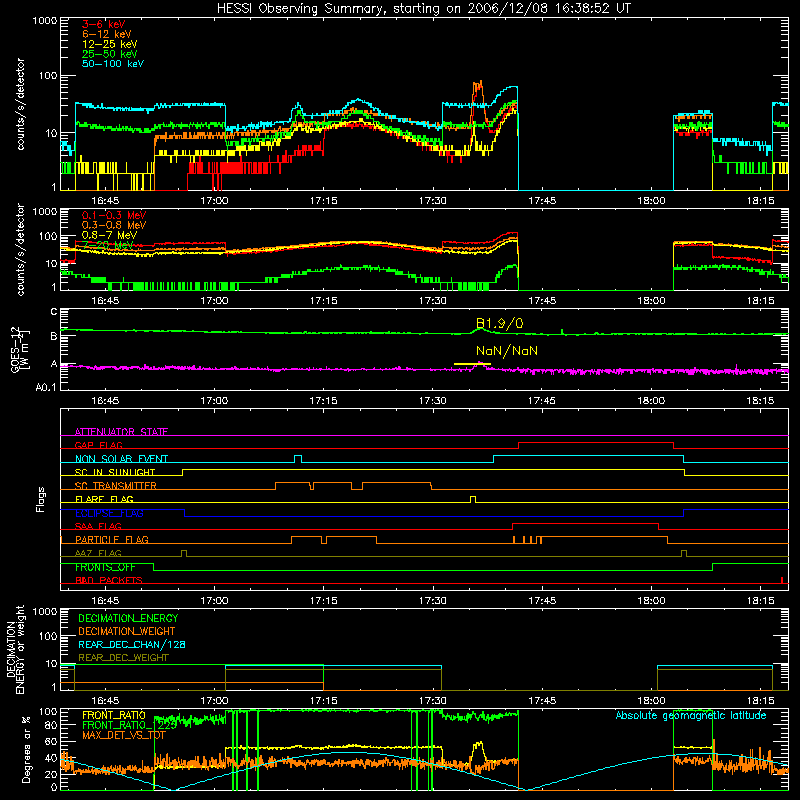Click the yellow 12-25 keV legend label

110,44
